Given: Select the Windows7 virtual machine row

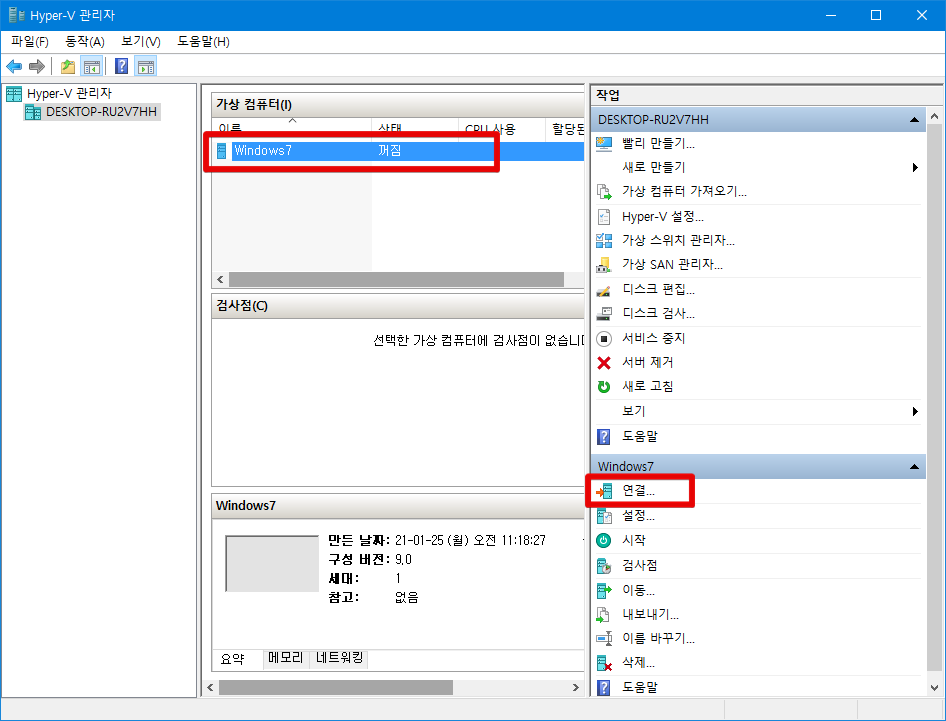Looking at the screenshot, I should pos(398,151).
